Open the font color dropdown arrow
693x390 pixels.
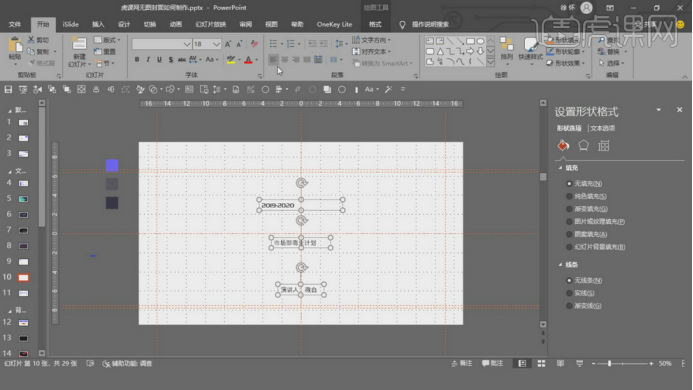[257, 60]
